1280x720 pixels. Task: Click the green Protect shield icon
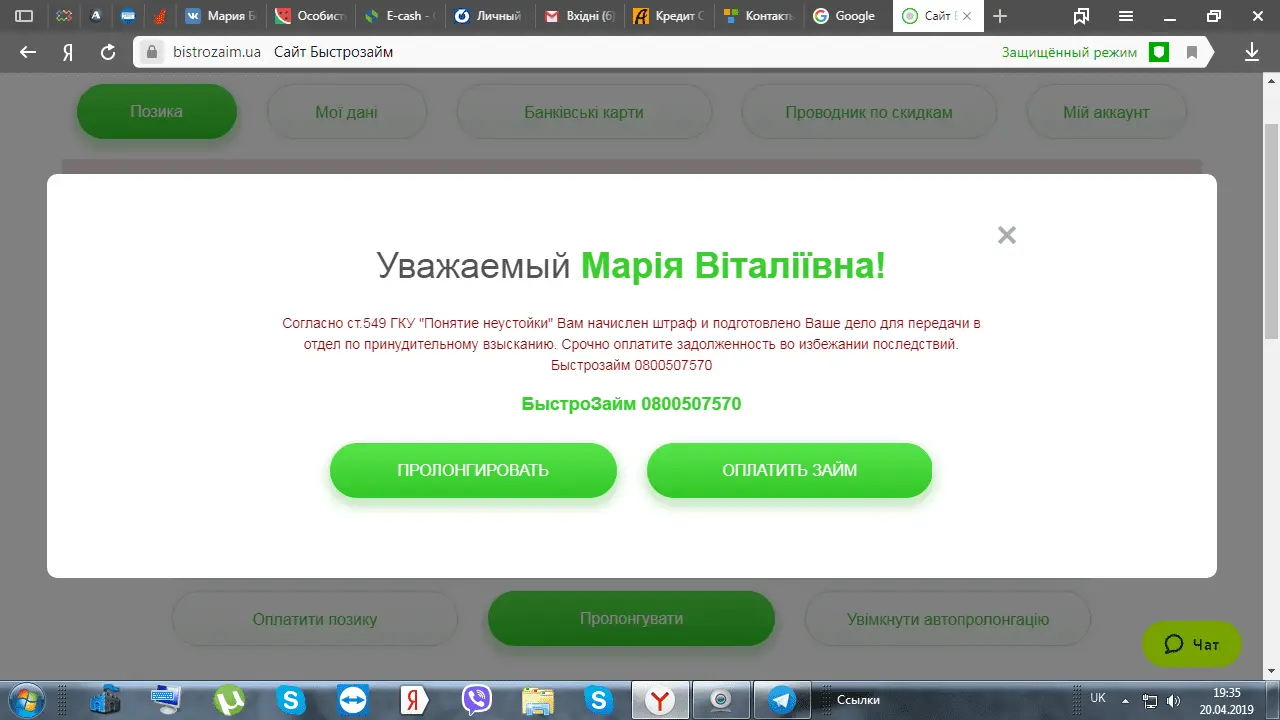1159,52
